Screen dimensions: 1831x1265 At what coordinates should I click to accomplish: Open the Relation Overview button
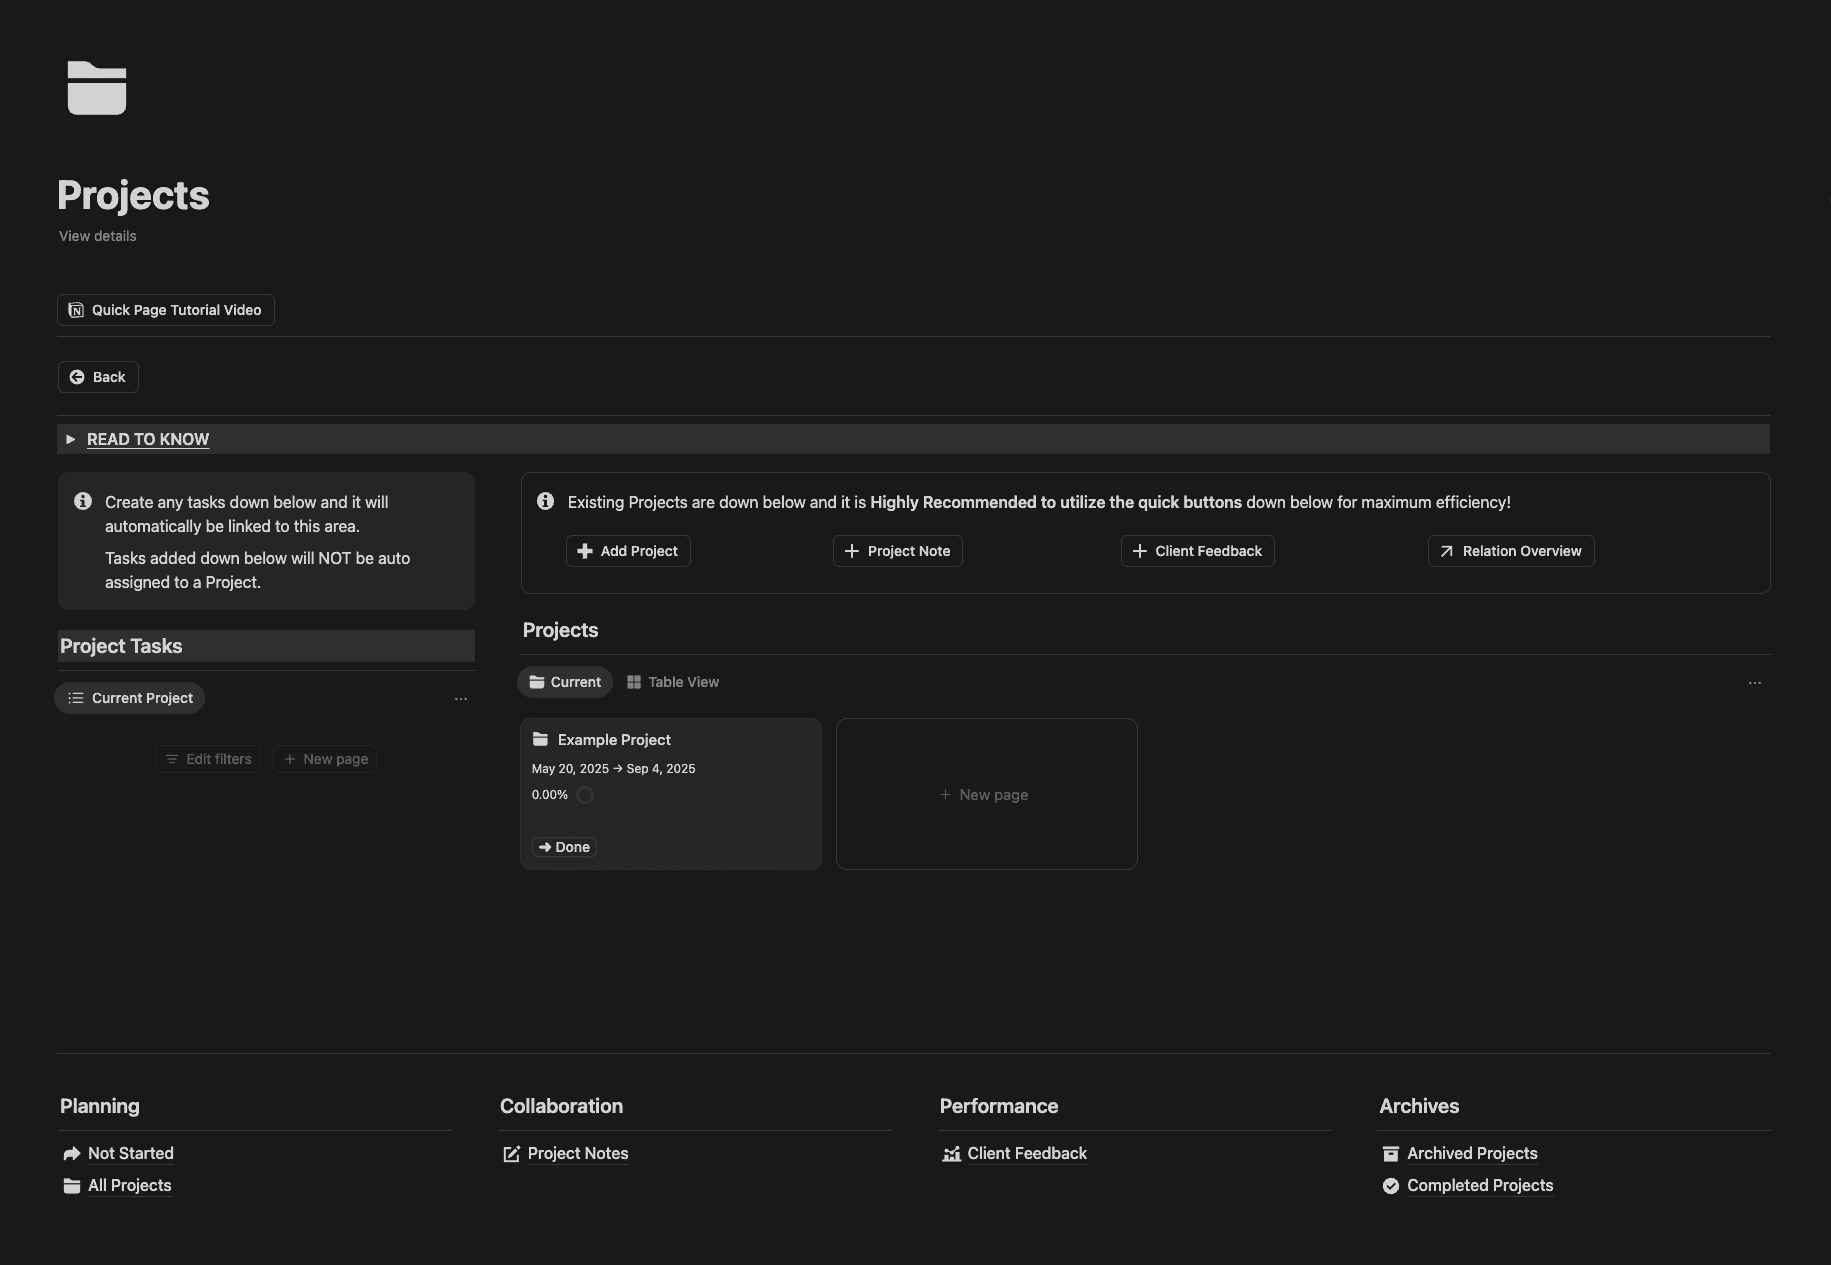point(1511,551)
